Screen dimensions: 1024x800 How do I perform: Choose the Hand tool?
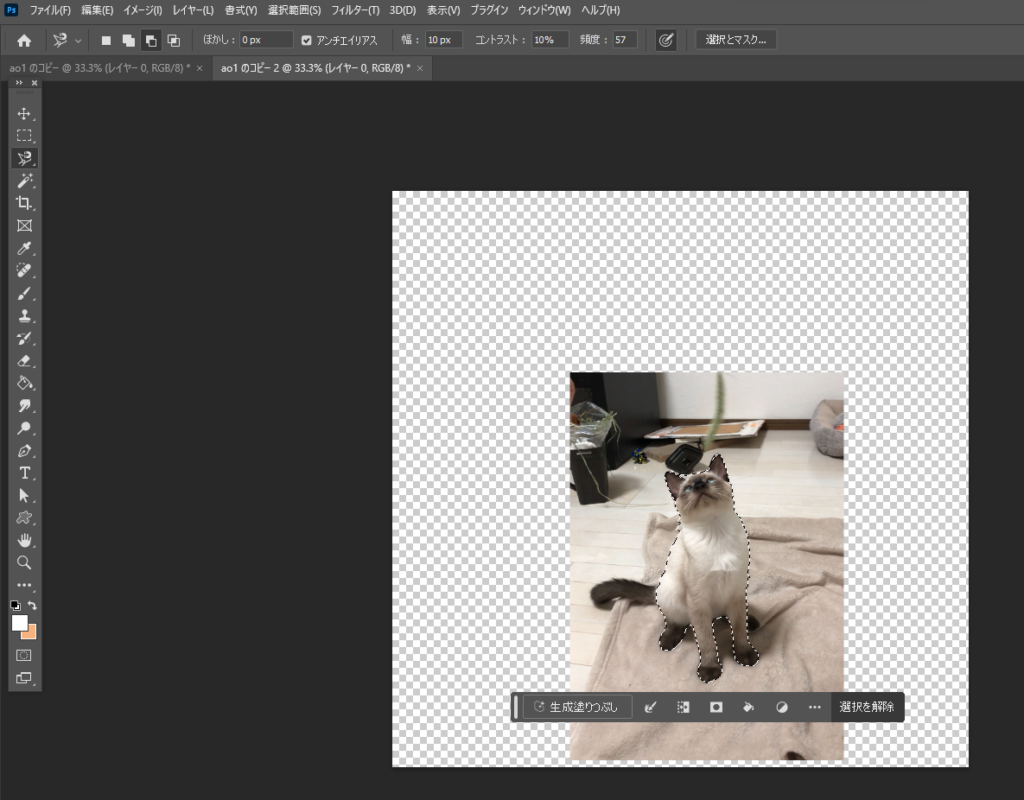[x=24, y=540]
